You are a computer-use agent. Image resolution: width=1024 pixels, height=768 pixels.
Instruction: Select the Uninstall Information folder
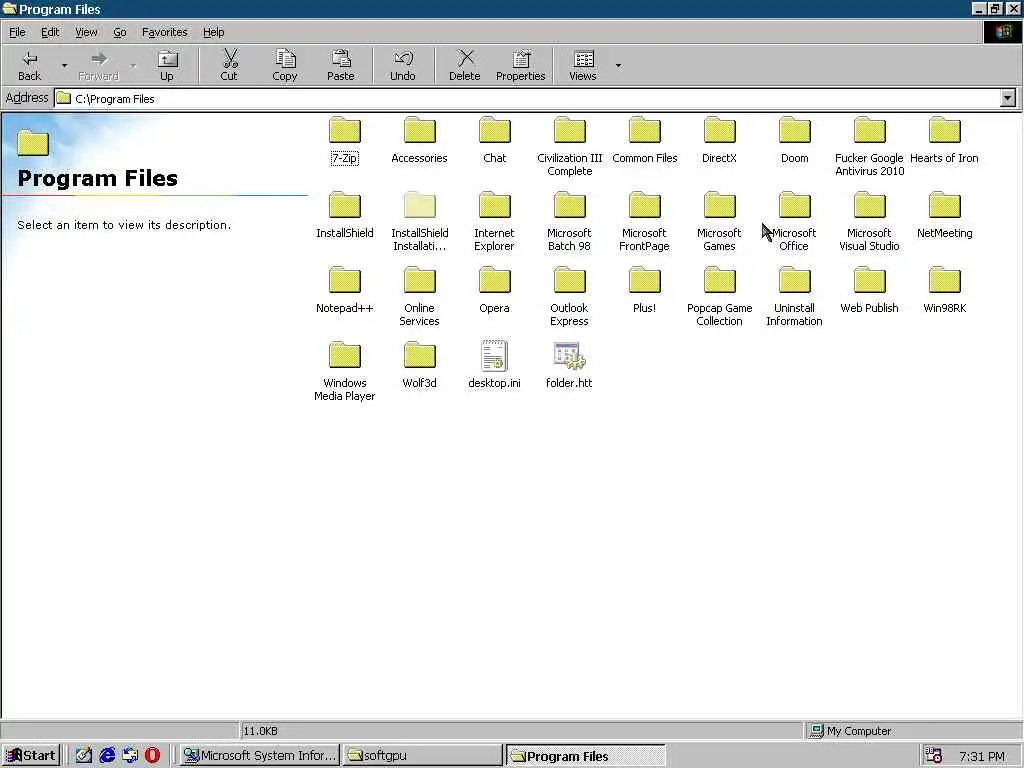coord(795,296)
